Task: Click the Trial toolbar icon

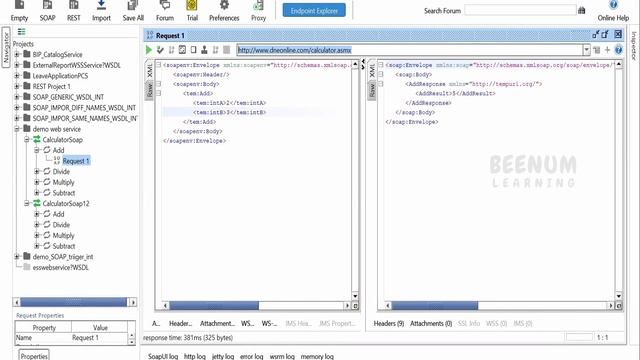Action: [x=192, y=11]
